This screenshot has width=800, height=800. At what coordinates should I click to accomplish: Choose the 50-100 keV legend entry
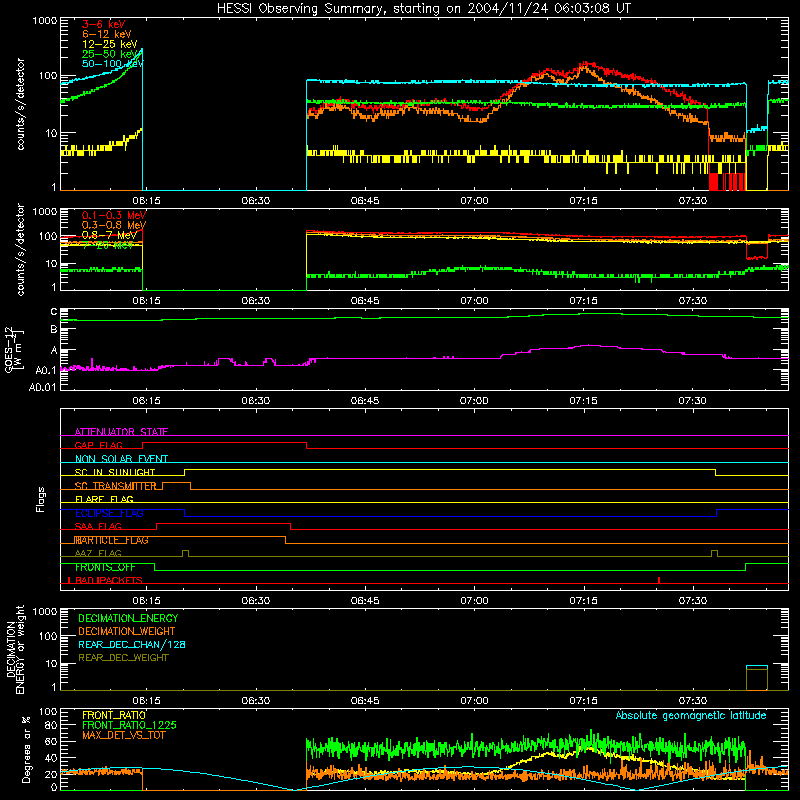[x=113, y=64]
